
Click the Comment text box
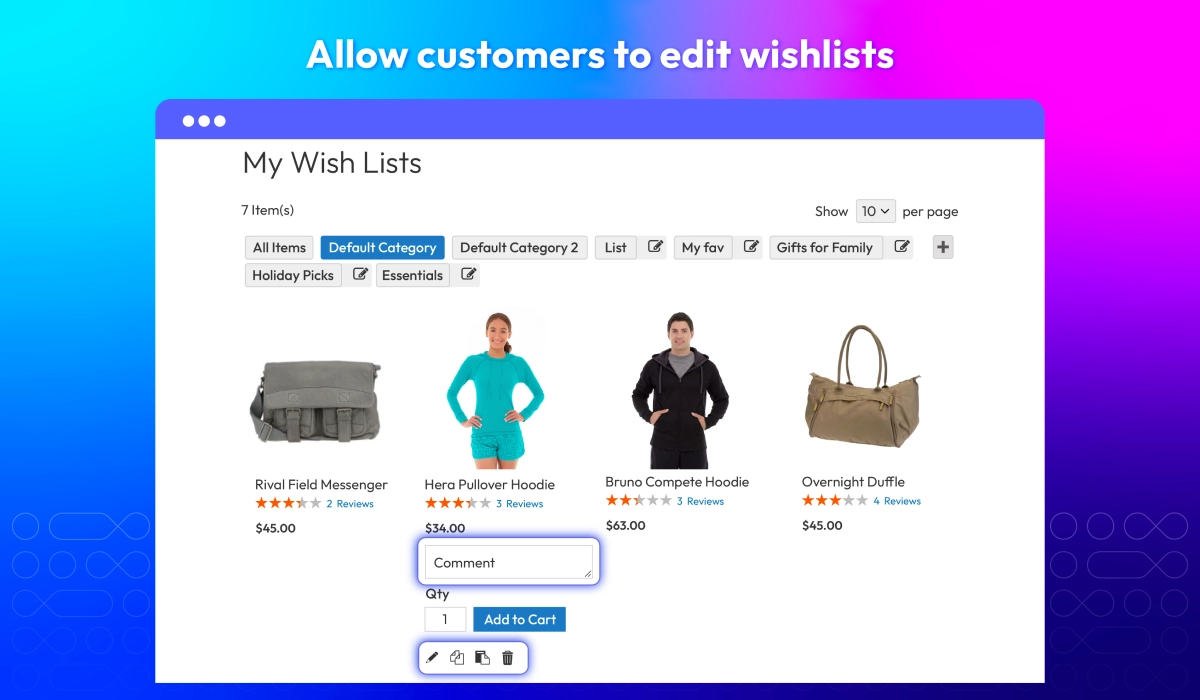(x=509, y=562)
